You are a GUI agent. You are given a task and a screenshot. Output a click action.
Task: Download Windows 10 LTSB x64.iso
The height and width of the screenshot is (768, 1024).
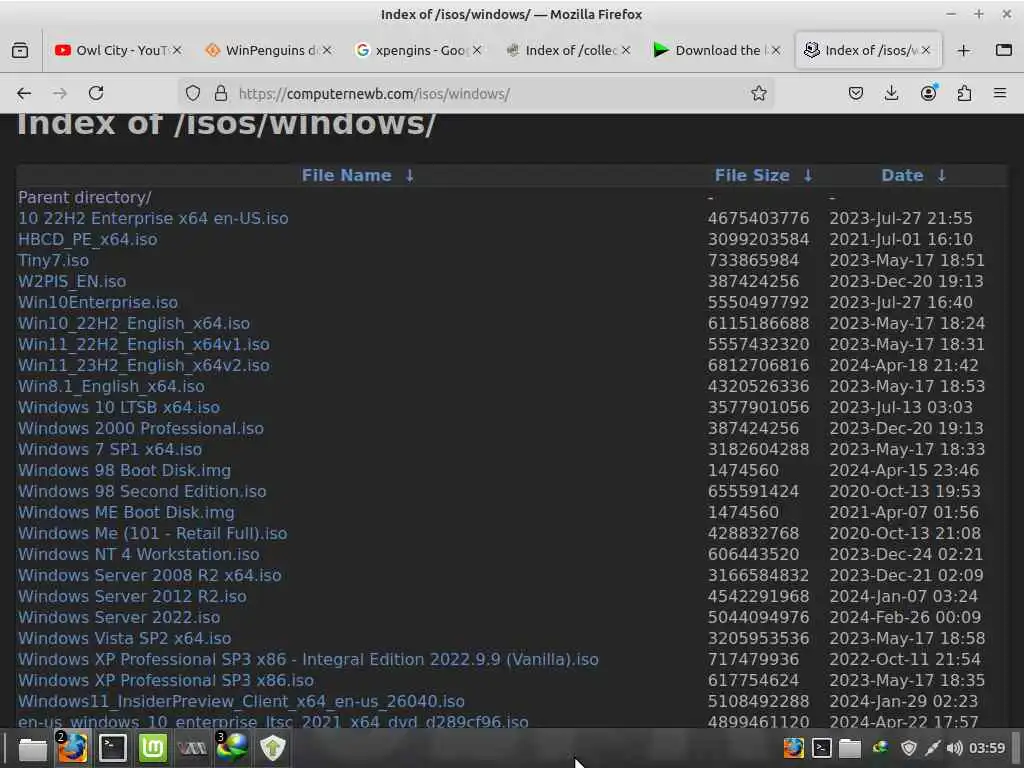119,407
